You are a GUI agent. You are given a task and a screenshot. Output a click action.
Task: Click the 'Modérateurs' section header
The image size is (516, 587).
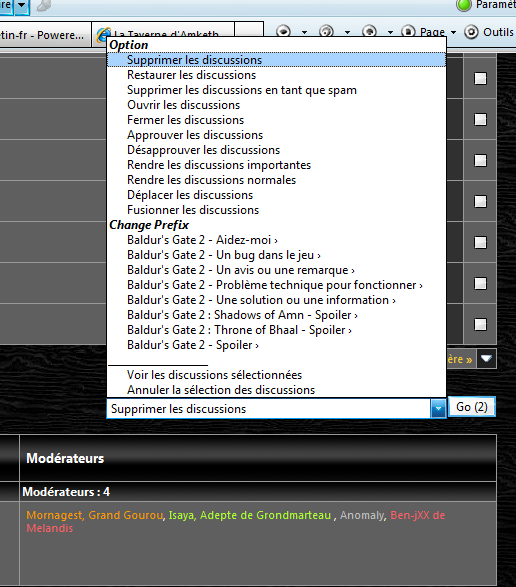click(x=65, y=458)
